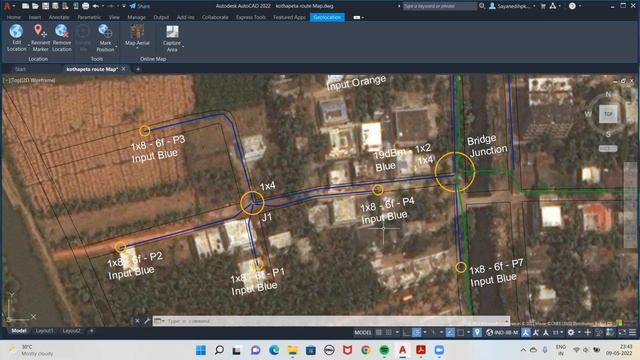This screenshot has height=360, width=640.
Task: Open the Output ribbon tab
Action: (x=161, y=17)
